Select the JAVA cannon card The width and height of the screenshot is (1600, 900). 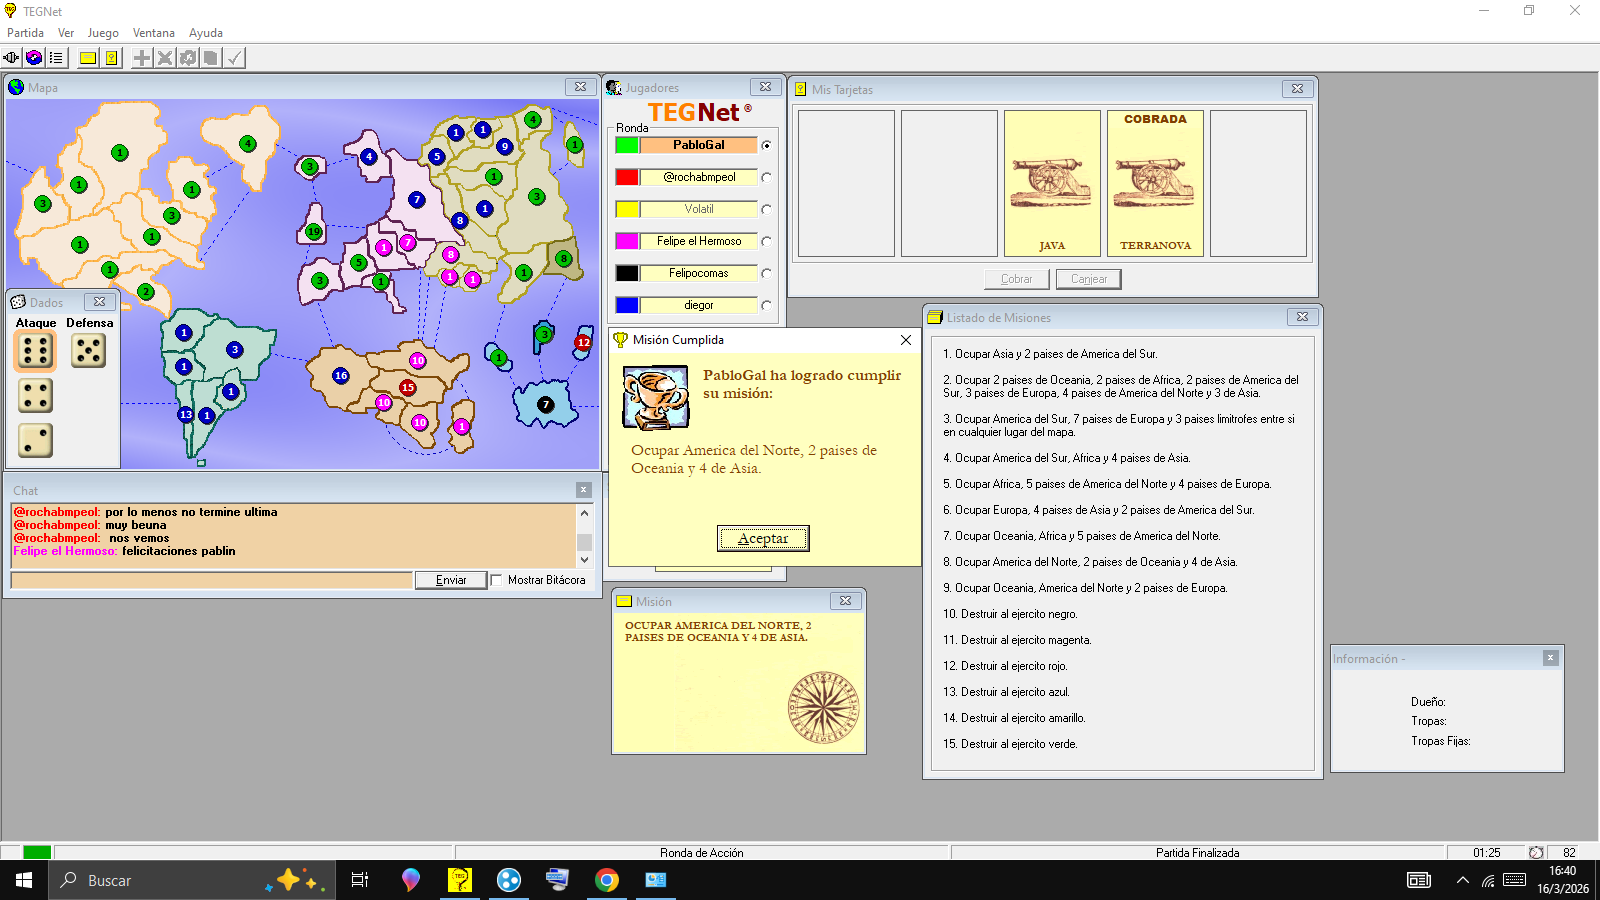click(1052, 183)
